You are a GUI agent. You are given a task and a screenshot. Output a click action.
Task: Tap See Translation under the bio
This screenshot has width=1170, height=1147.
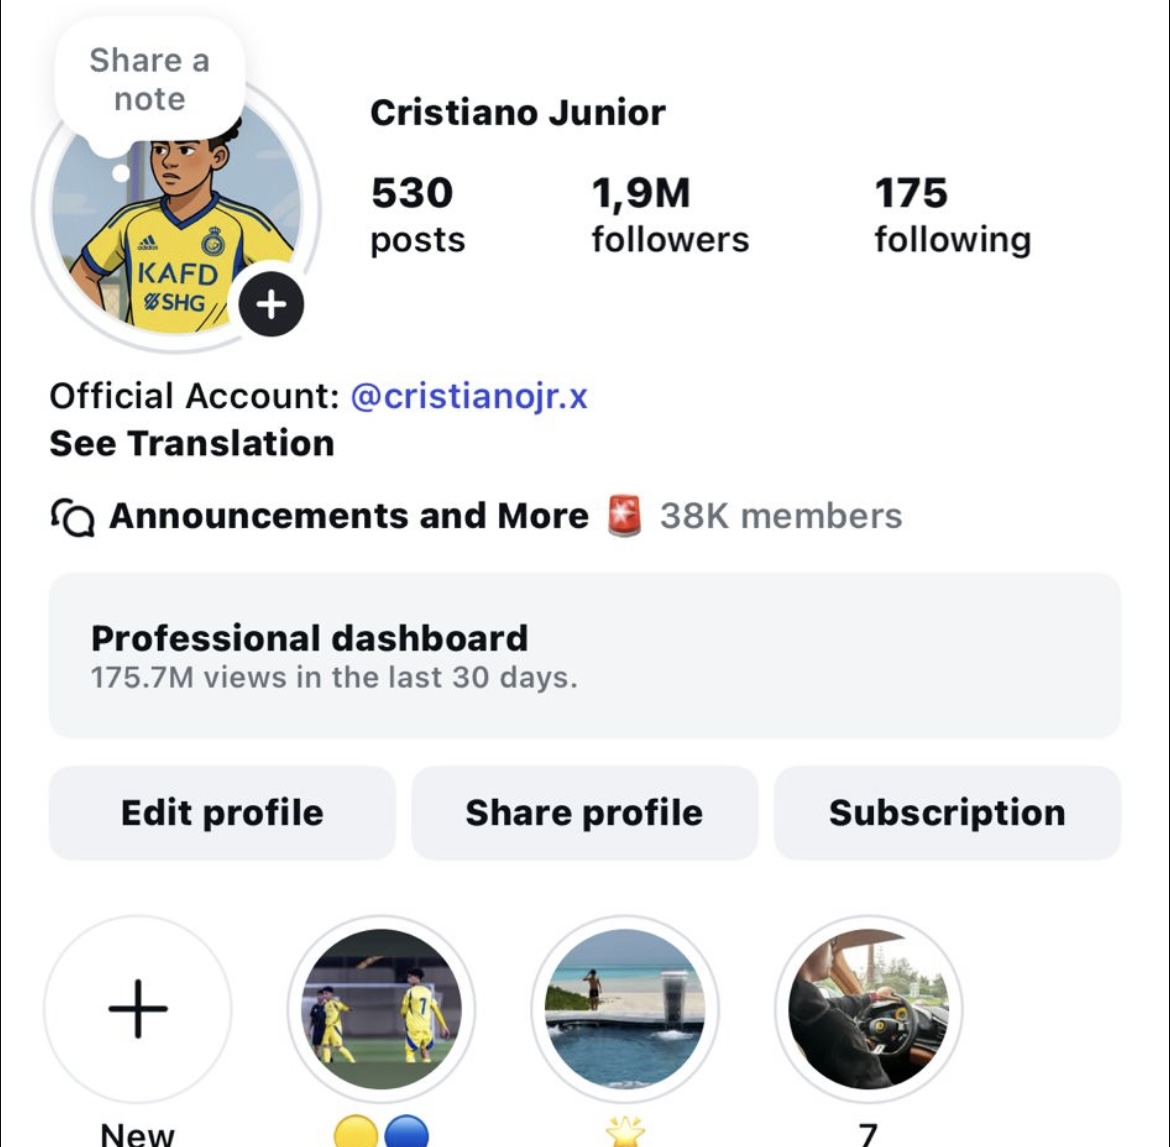pos(192,443)
